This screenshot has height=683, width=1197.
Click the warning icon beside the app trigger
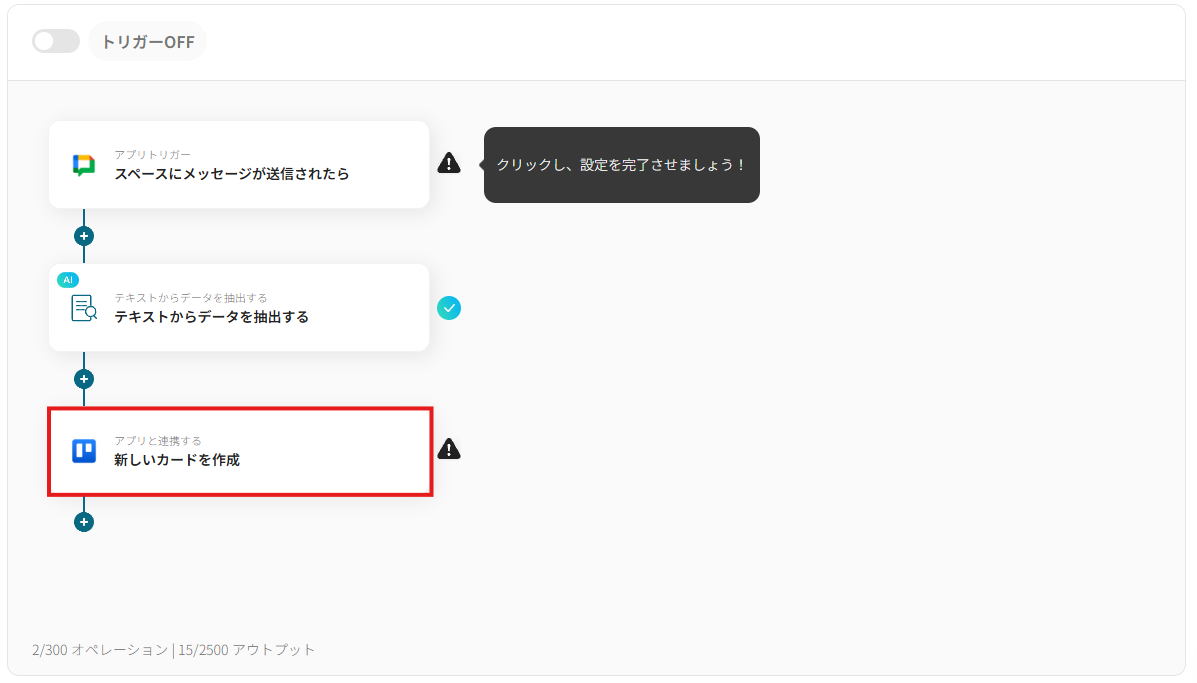click(449, 162)
